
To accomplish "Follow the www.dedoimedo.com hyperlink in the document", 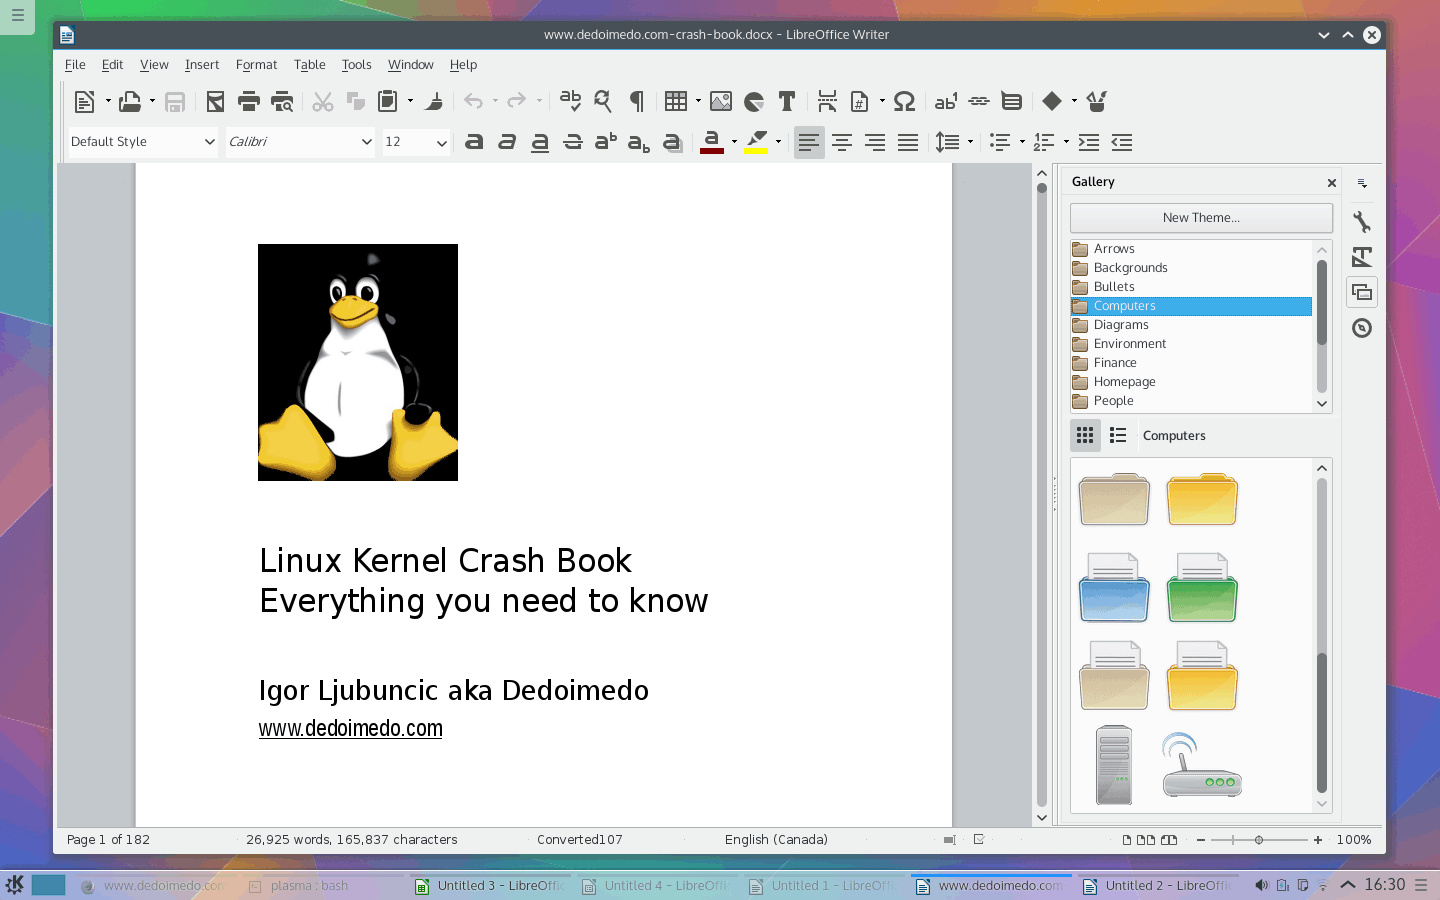I will pyautogui.click(x=350, y=728).
